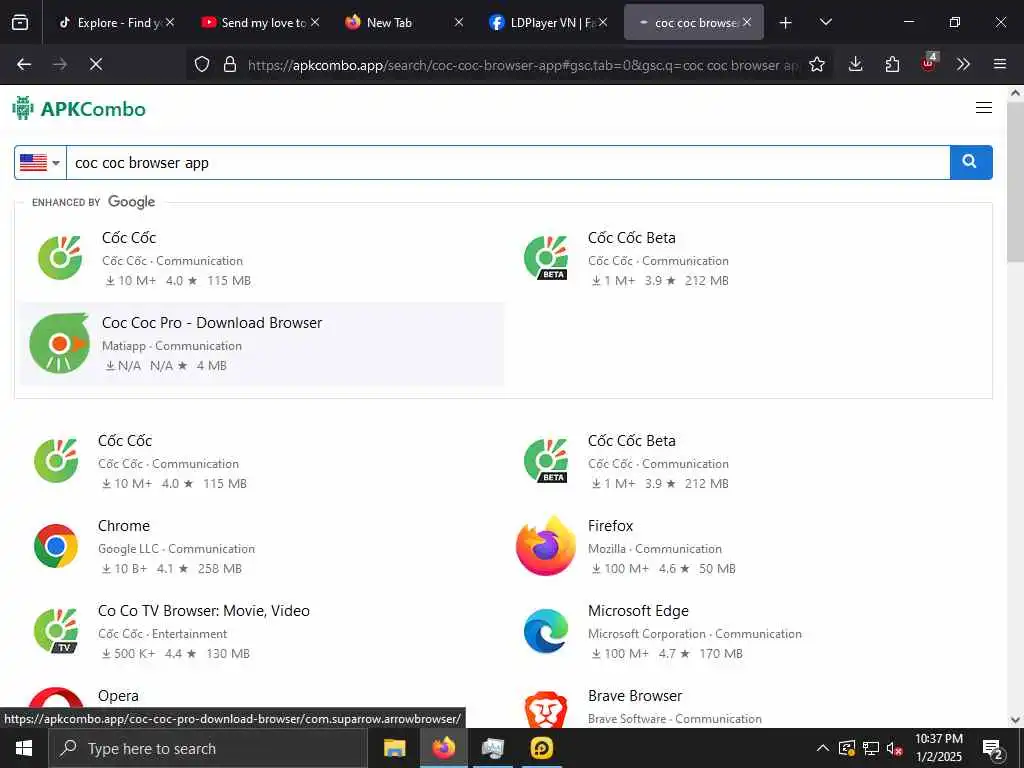Open the Microsoft Edge result title
Screen dimensions: 1024x768
pos(638,611)
